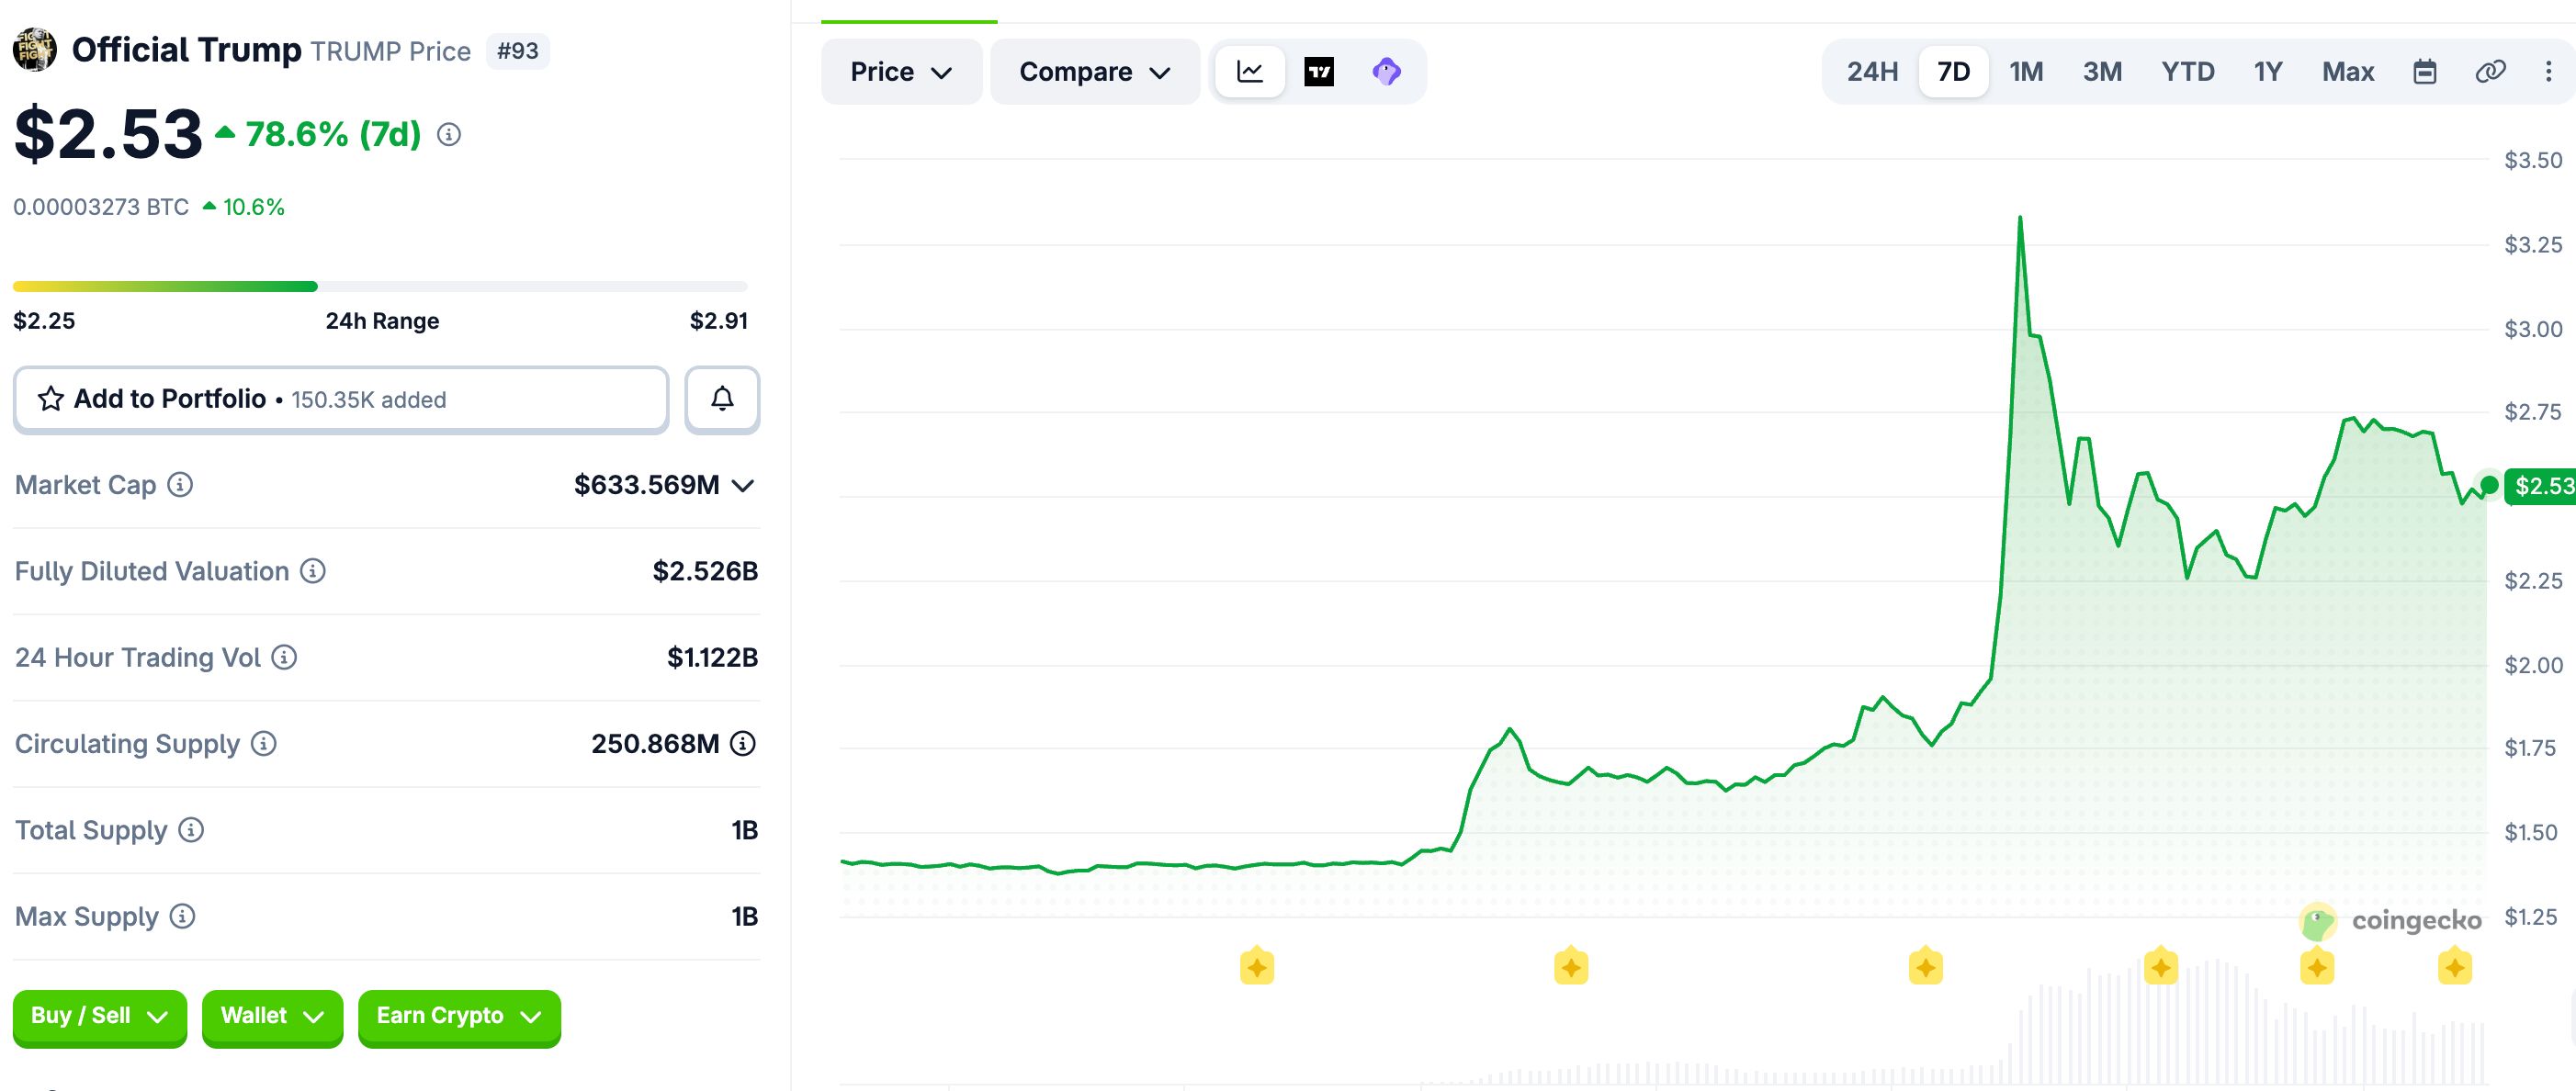Click the $1.25 y-axis label
2576x1091 pixels.
(x=2531, y=917)
